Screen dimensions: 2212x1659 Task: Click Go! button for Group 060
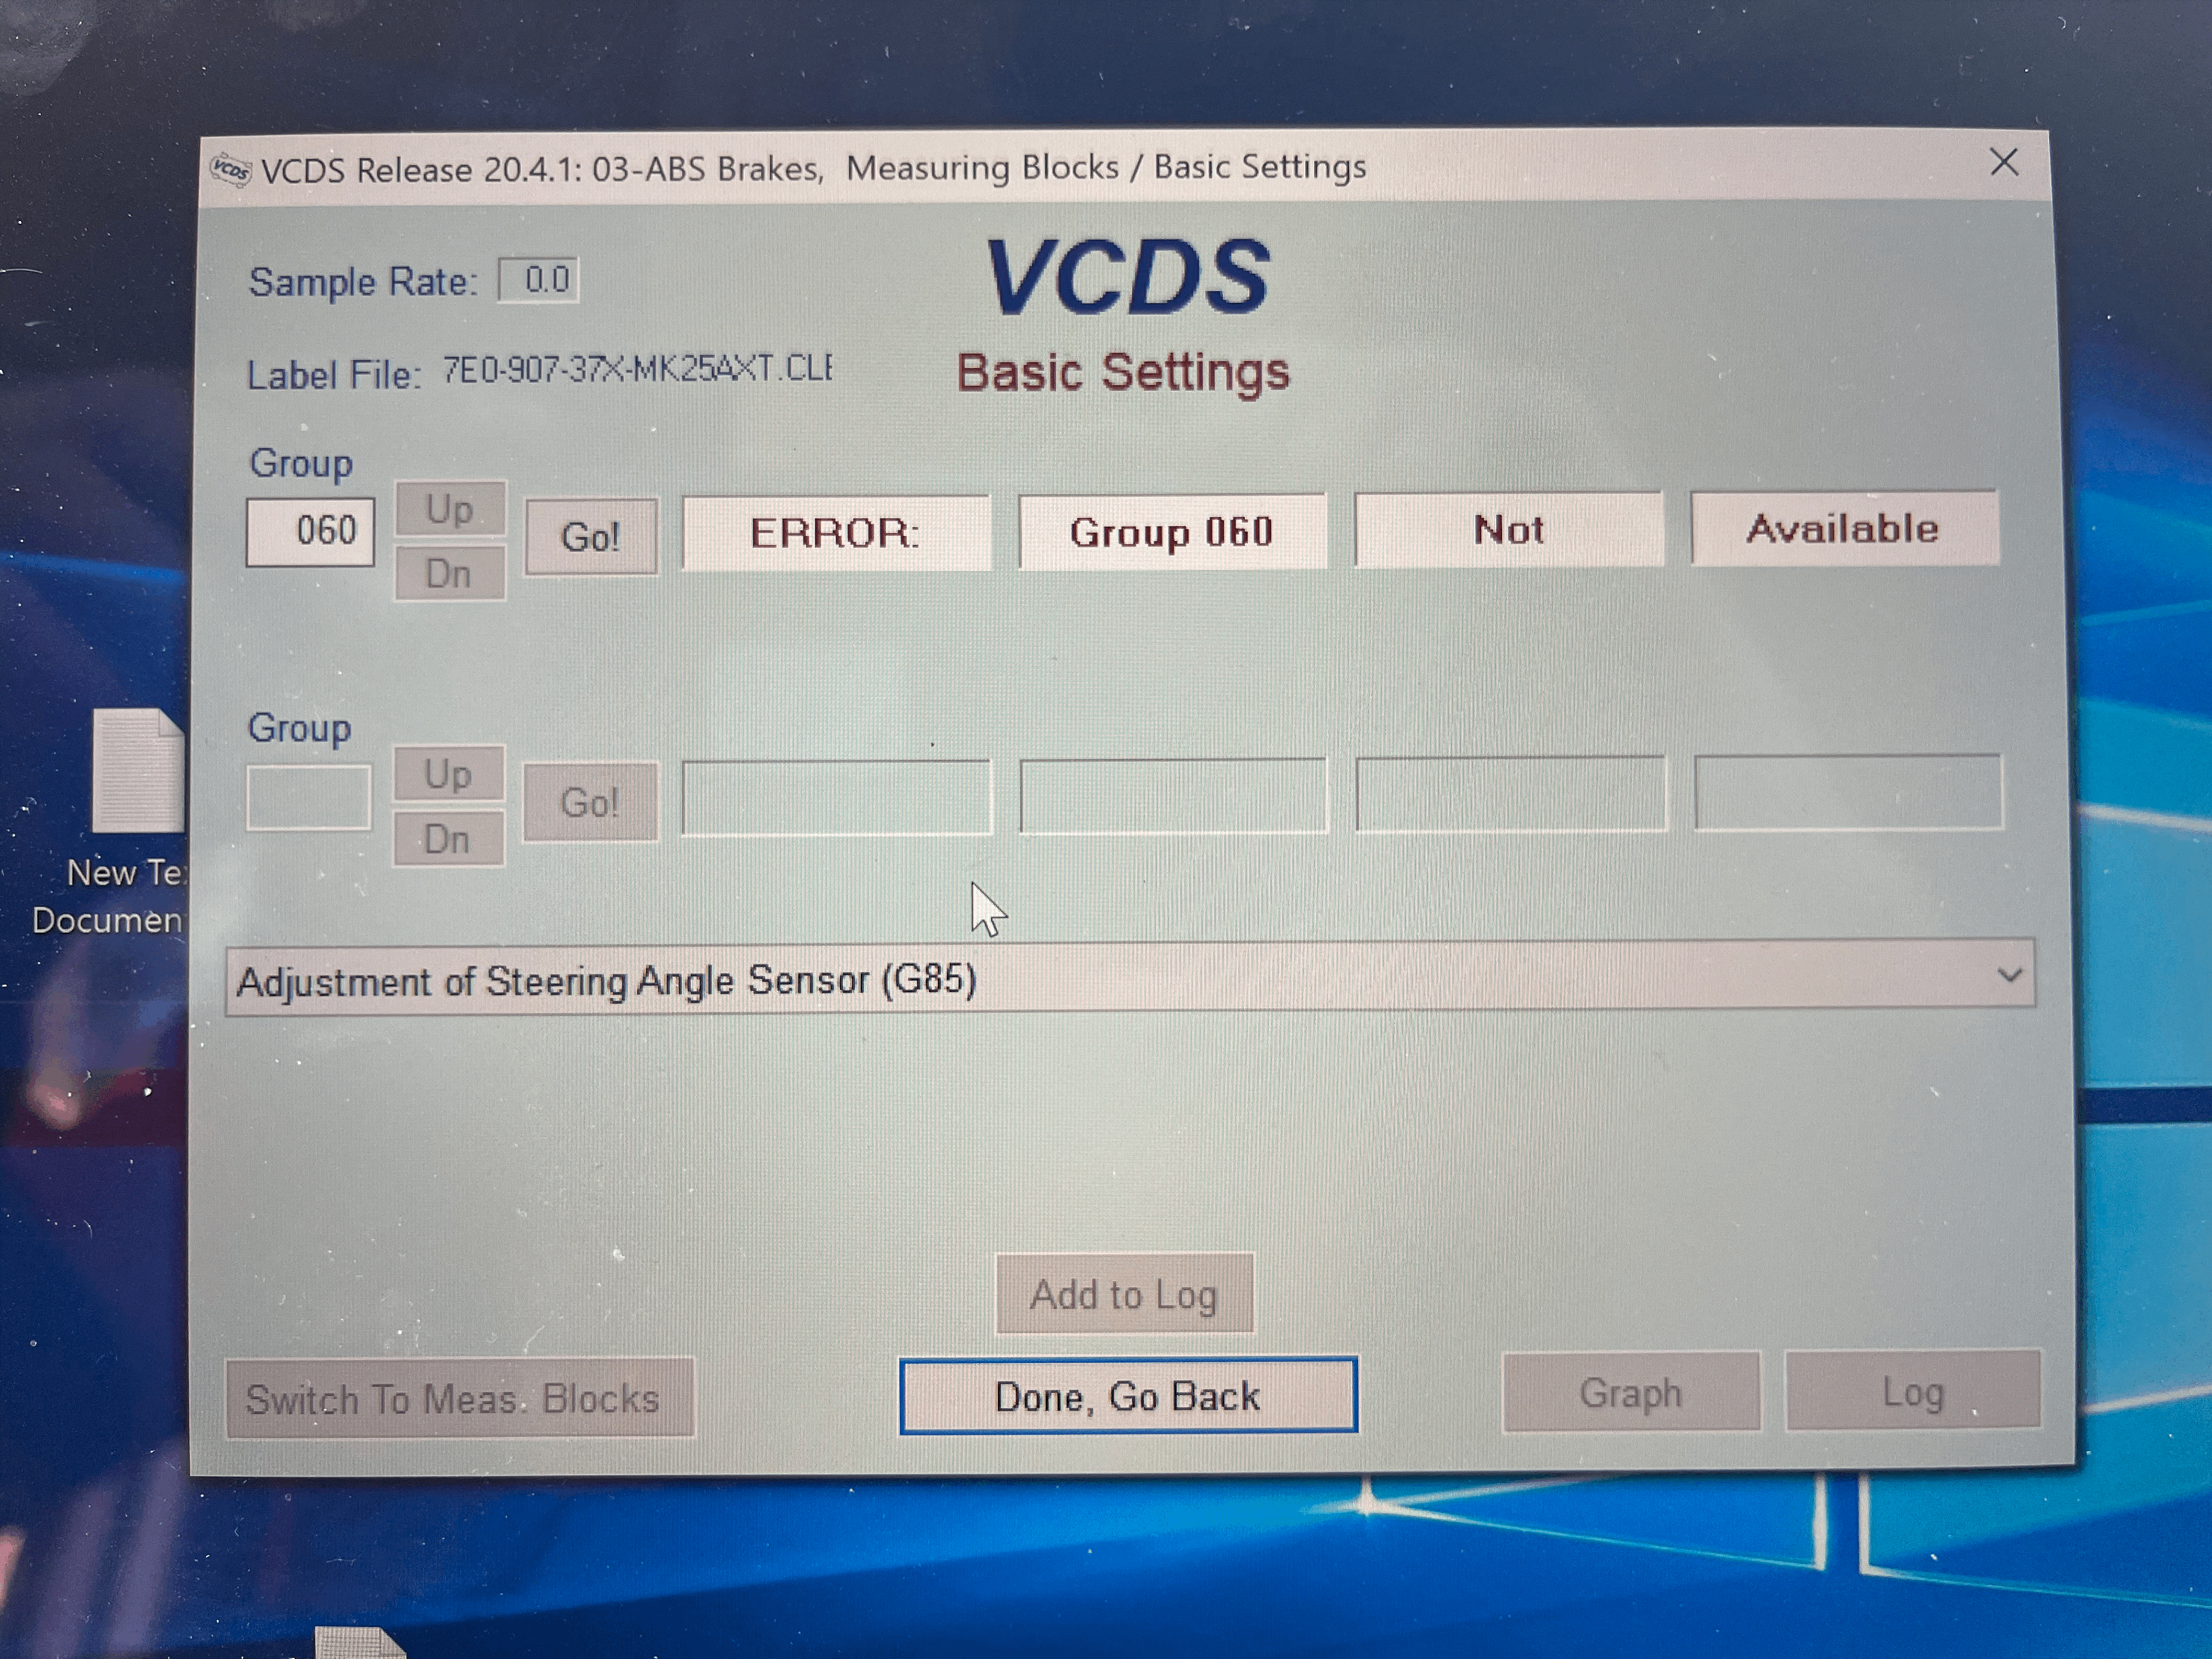click(591, 537)
